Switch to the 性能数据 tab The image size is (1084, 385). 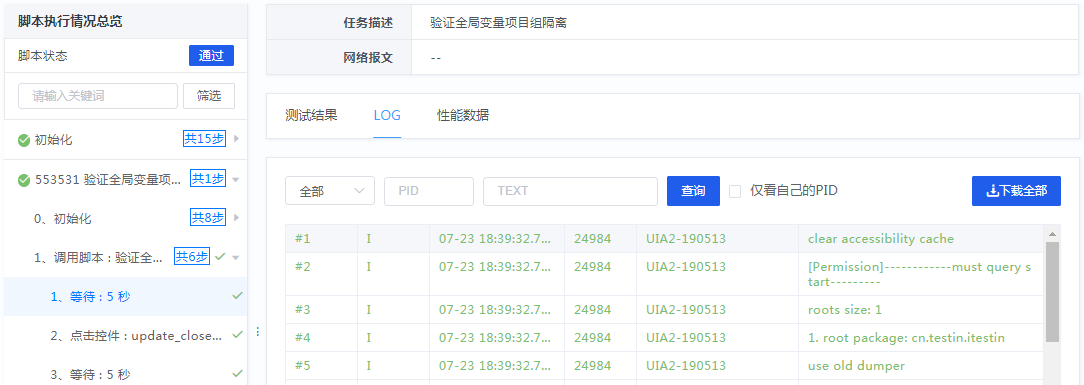coord(462,115)
